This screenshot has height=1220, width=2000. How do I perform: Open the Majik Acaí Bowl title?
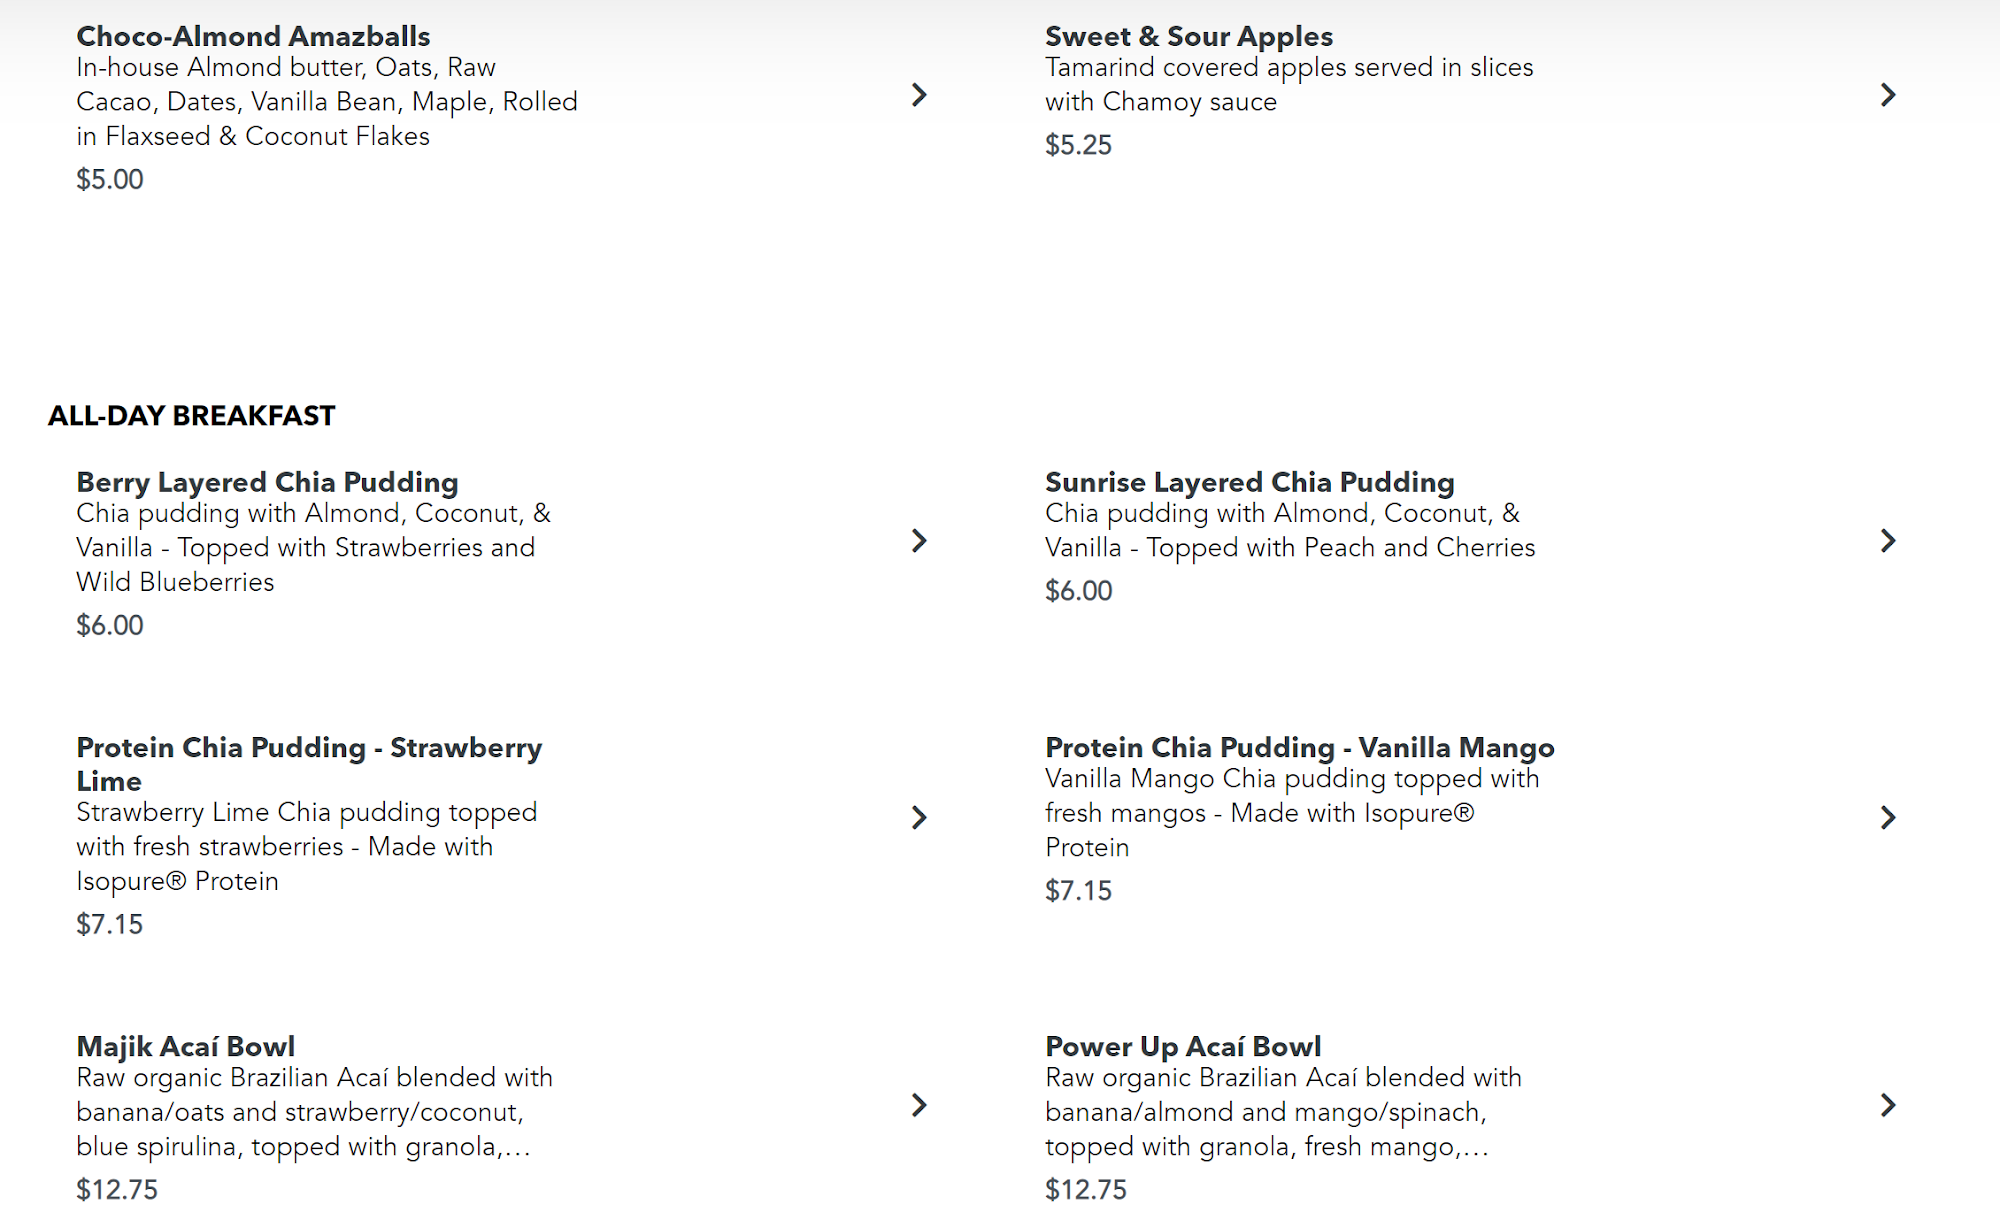pyautogui.click(x=185, y=1047)
